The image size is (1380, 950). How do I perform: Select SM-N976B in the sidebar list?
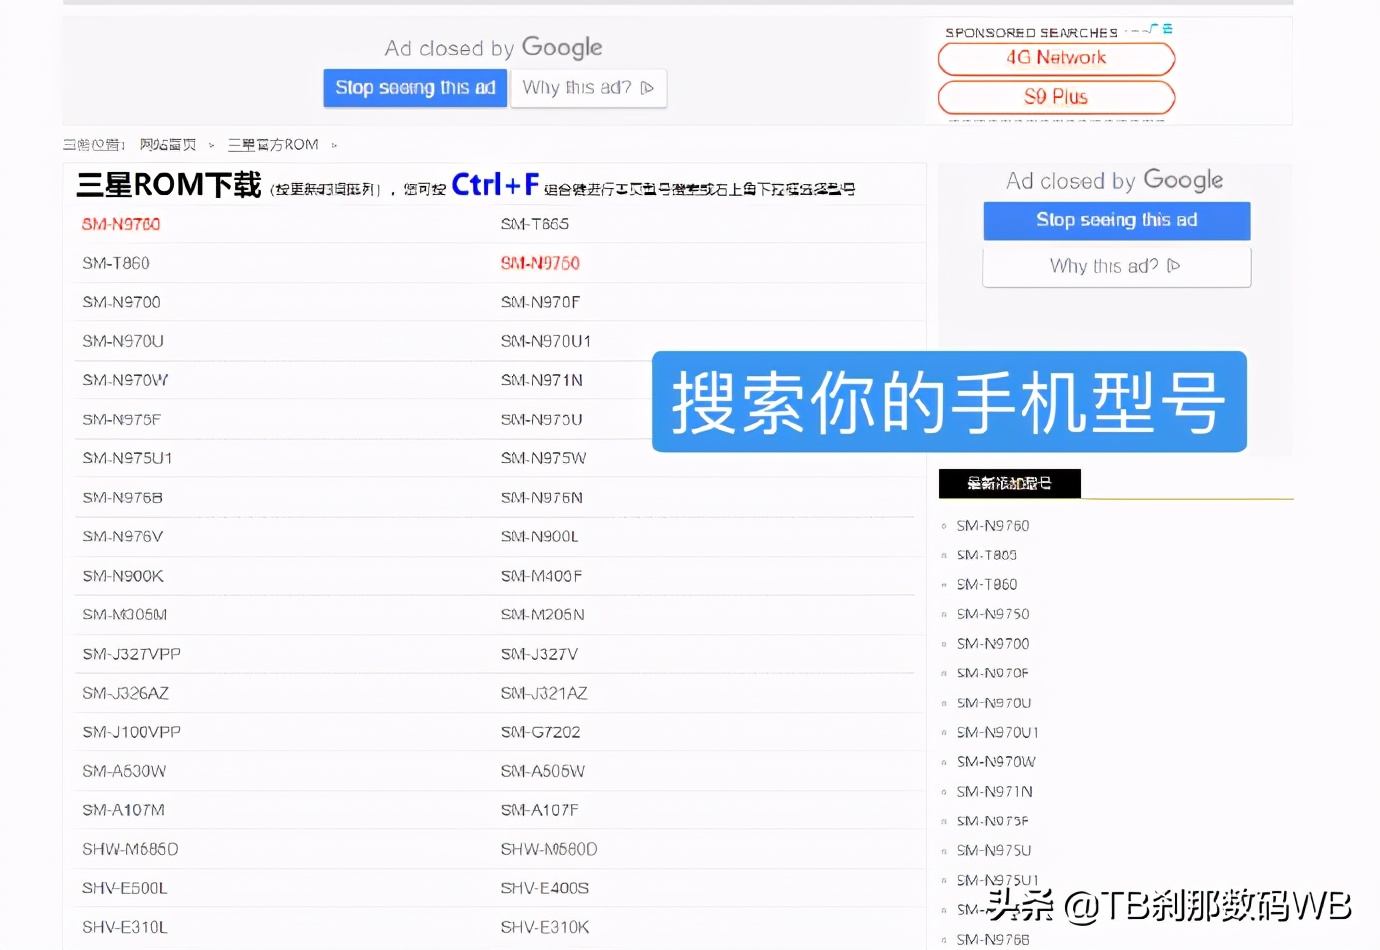click(x=993, y=939)
